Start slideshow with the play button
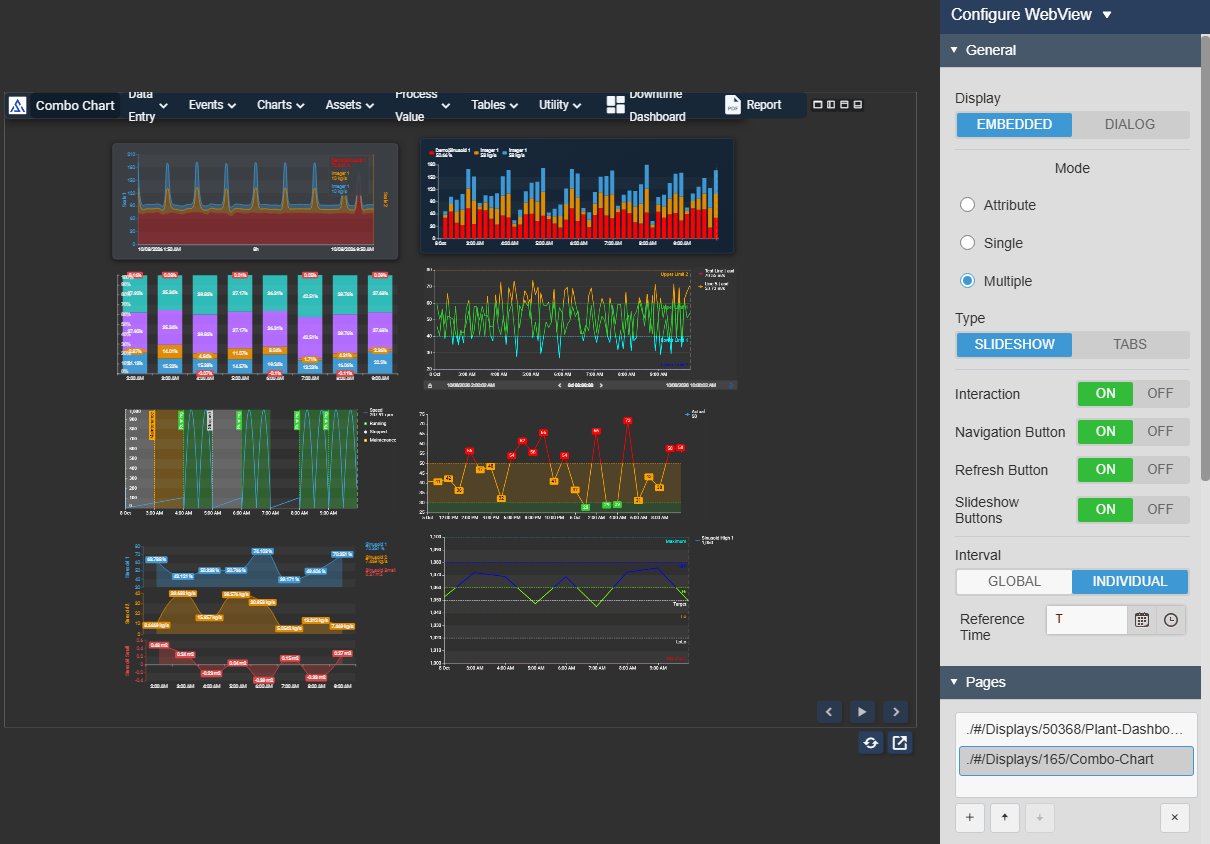Image resolution: width=1210 pixels, height=844 pixels. [x=862, y=711]
